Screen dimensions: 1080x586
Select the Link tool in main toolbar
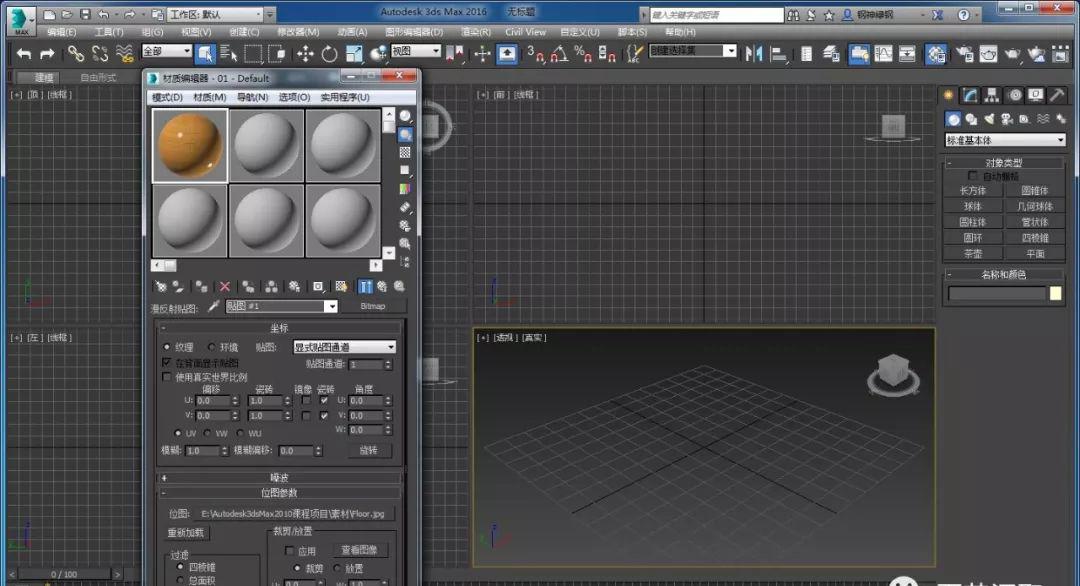click(76, 54)
